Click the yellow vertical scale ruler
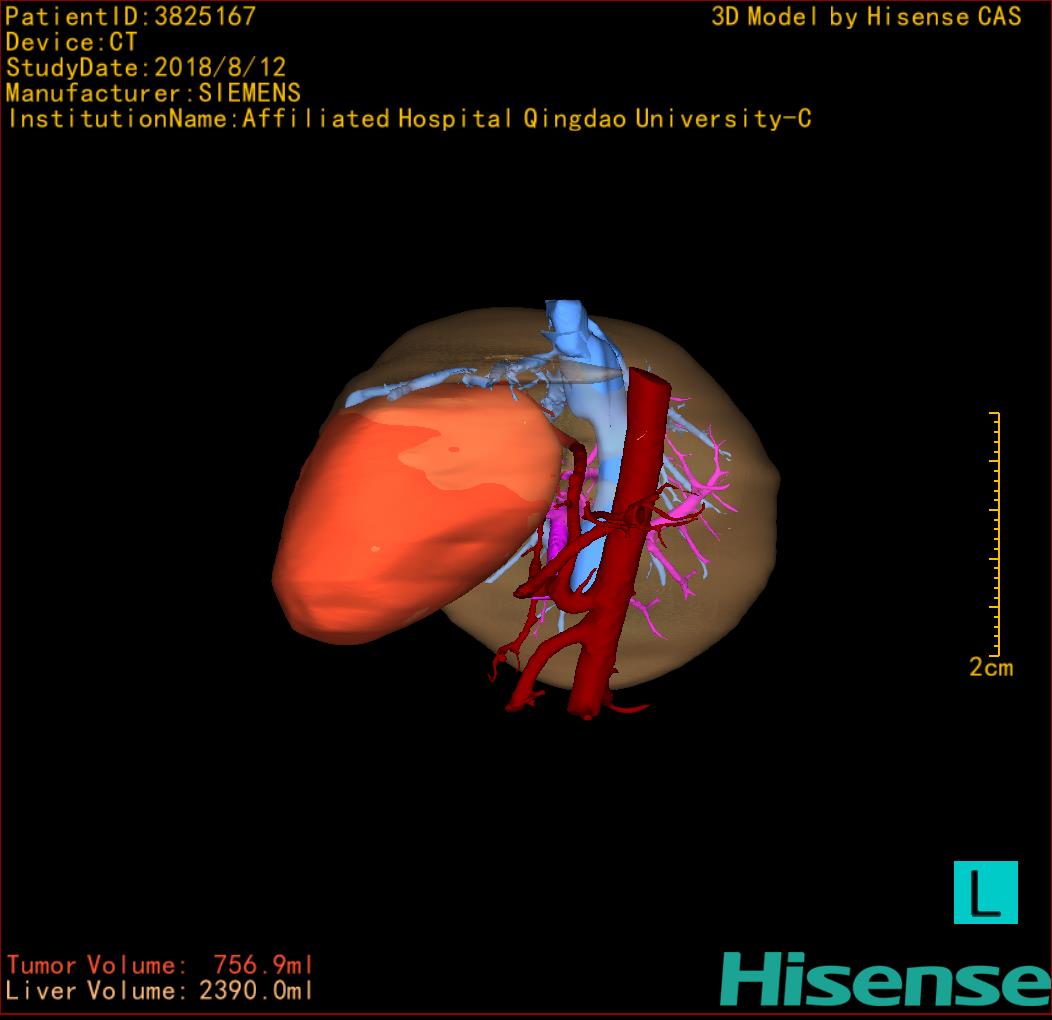The width and height of the screenshot is (1052, 1020). pos(995,533)
